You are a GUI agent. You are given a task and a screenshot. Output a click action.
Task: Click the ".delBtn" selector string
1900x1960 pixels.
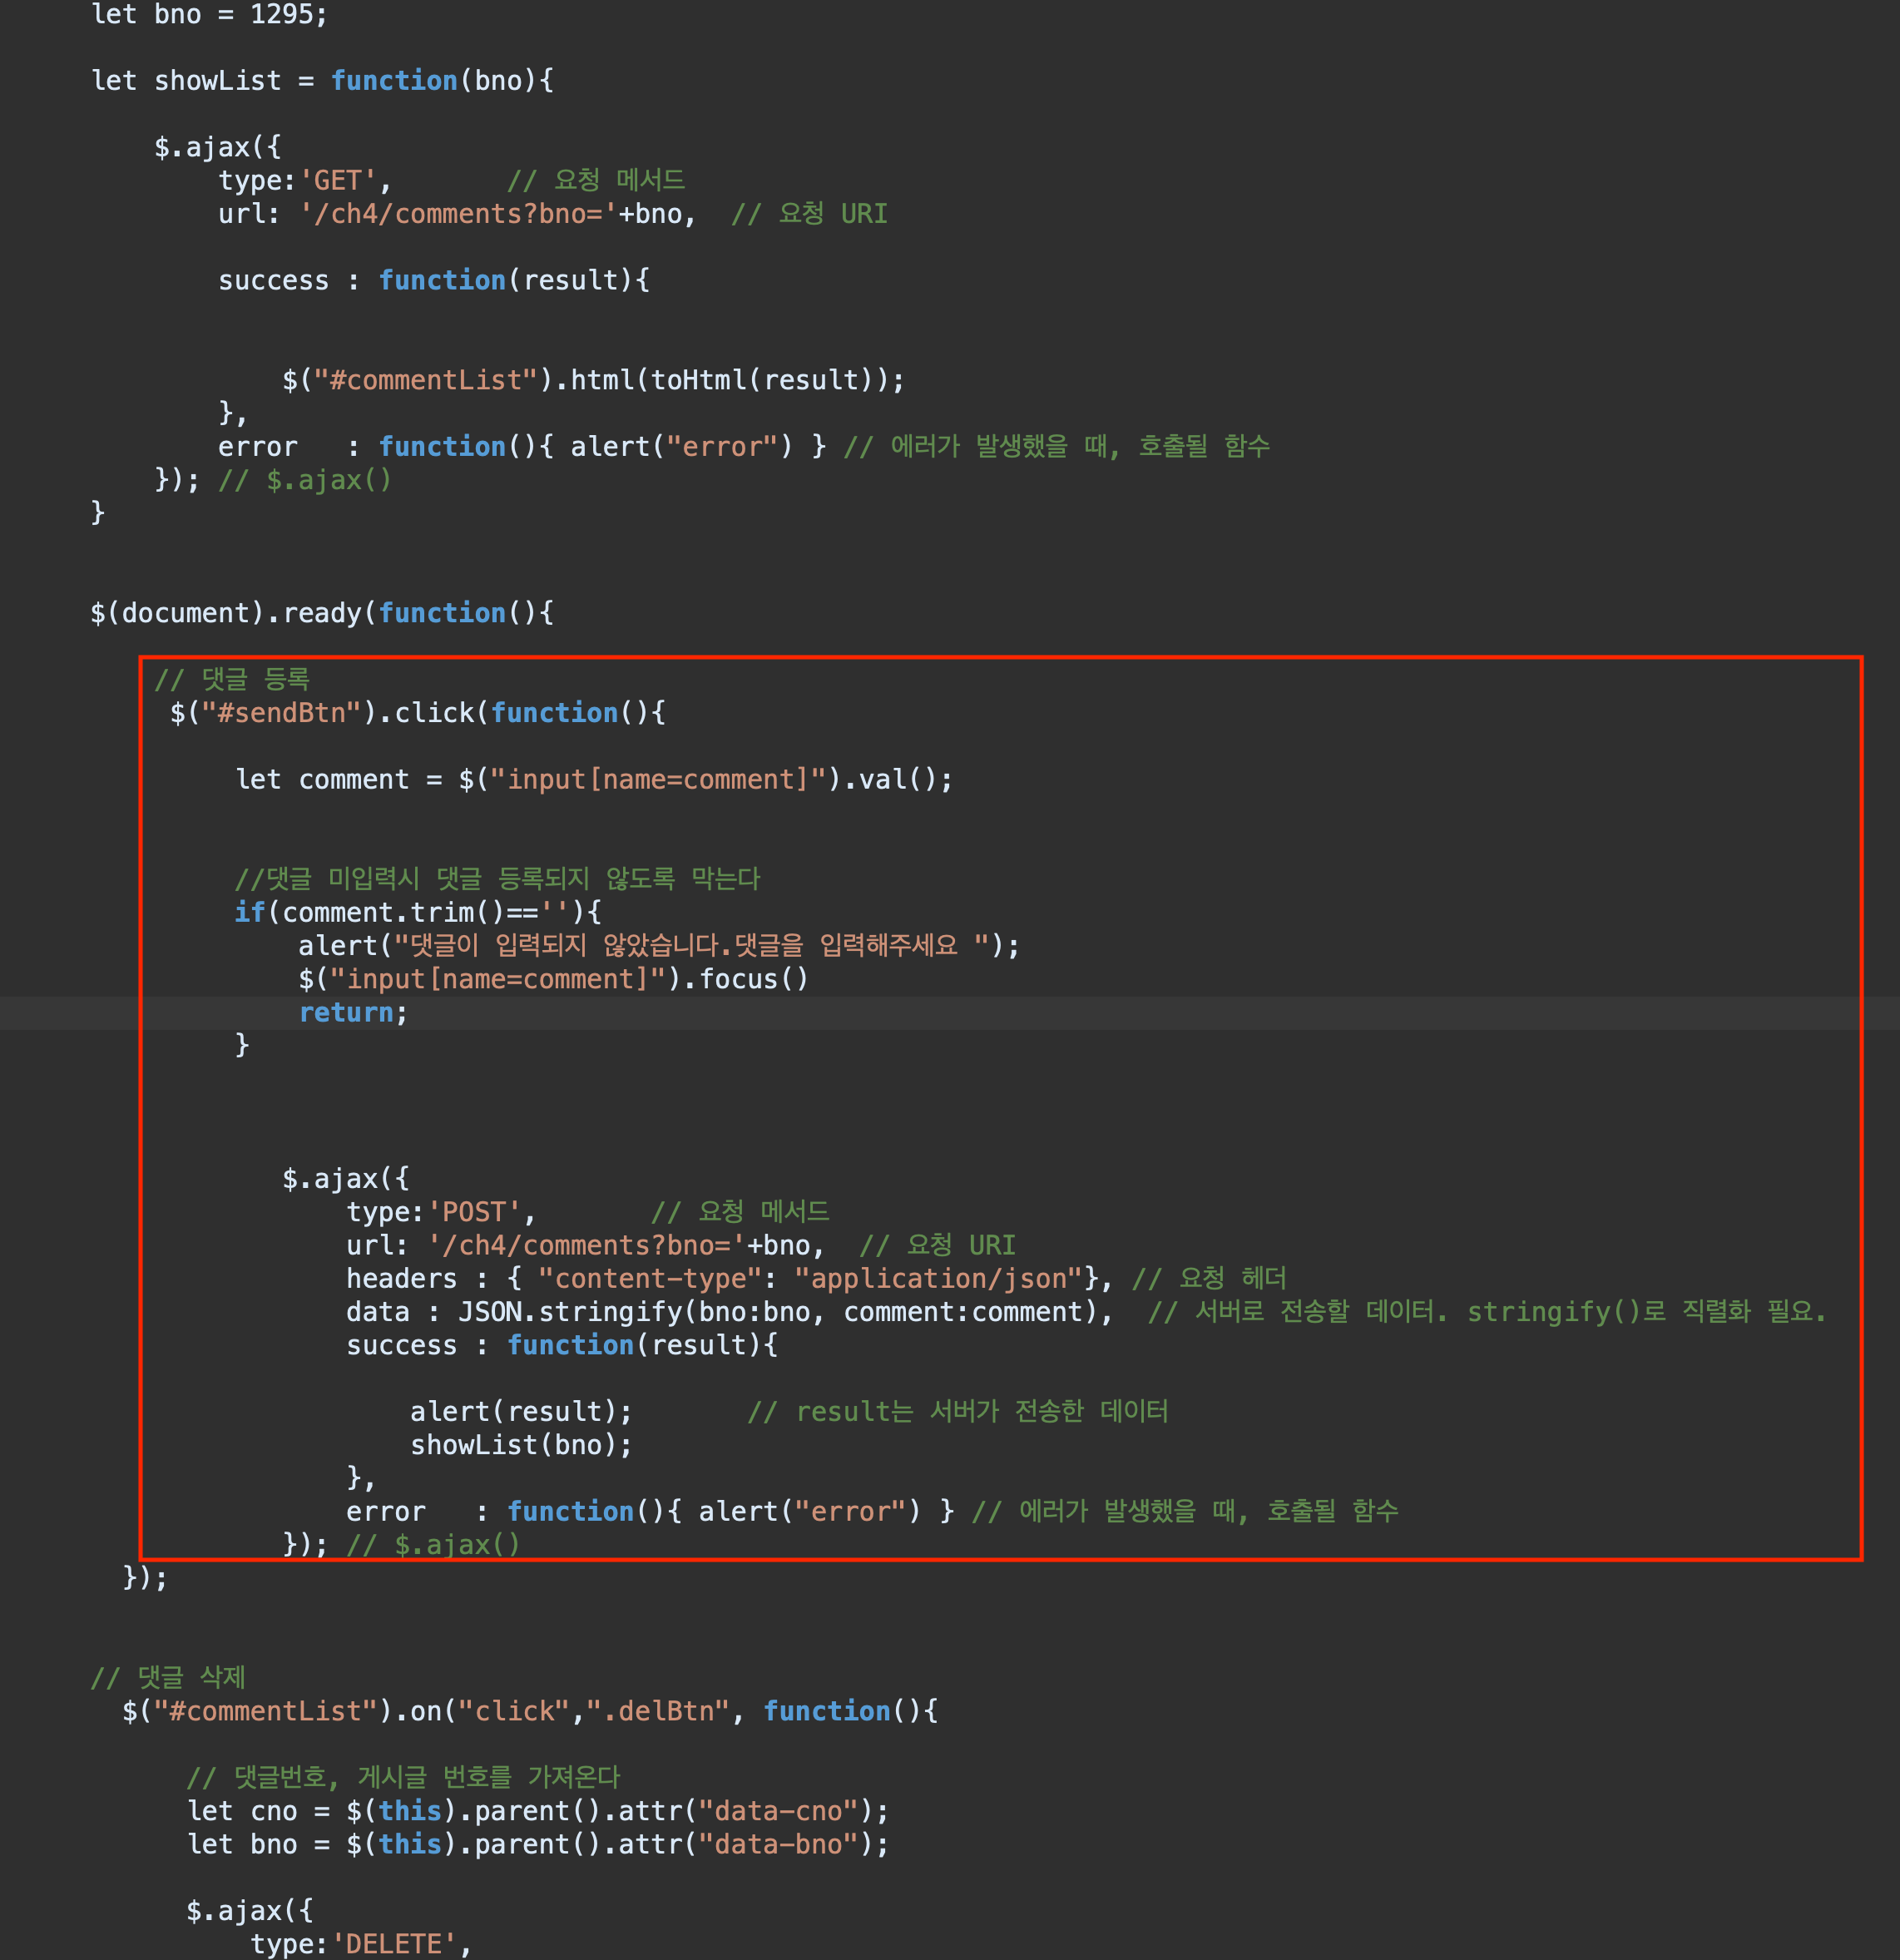657,1711
